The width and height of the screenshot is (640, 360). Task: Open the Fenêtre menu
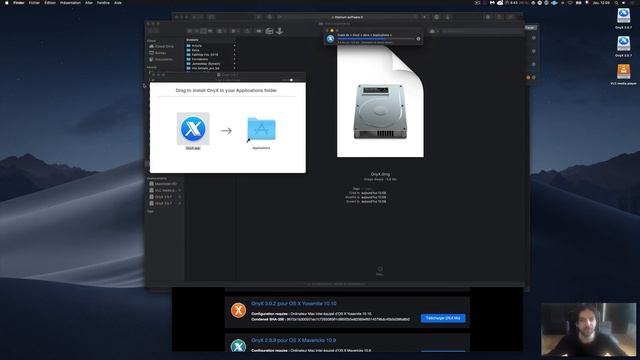click(x=103, y=2)
